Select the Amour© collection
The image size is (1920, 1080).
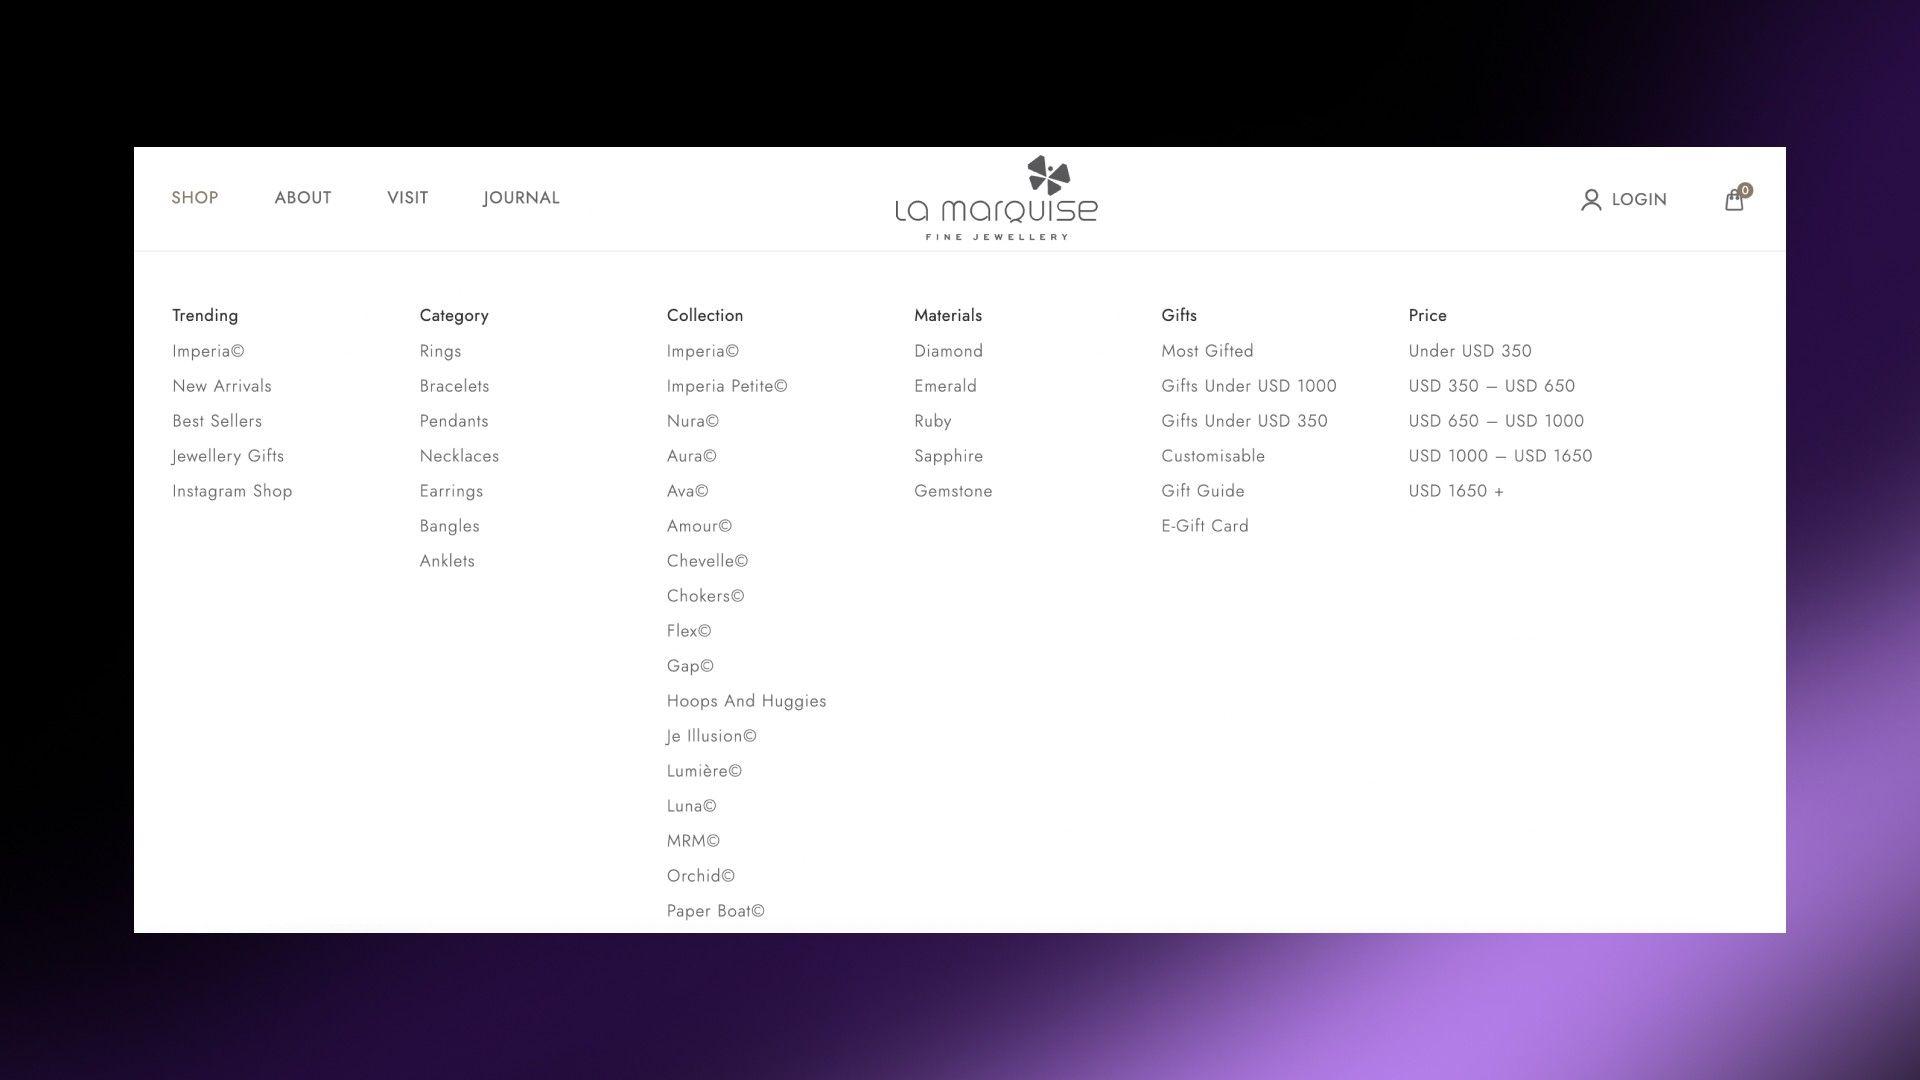[x=699, y=526]
